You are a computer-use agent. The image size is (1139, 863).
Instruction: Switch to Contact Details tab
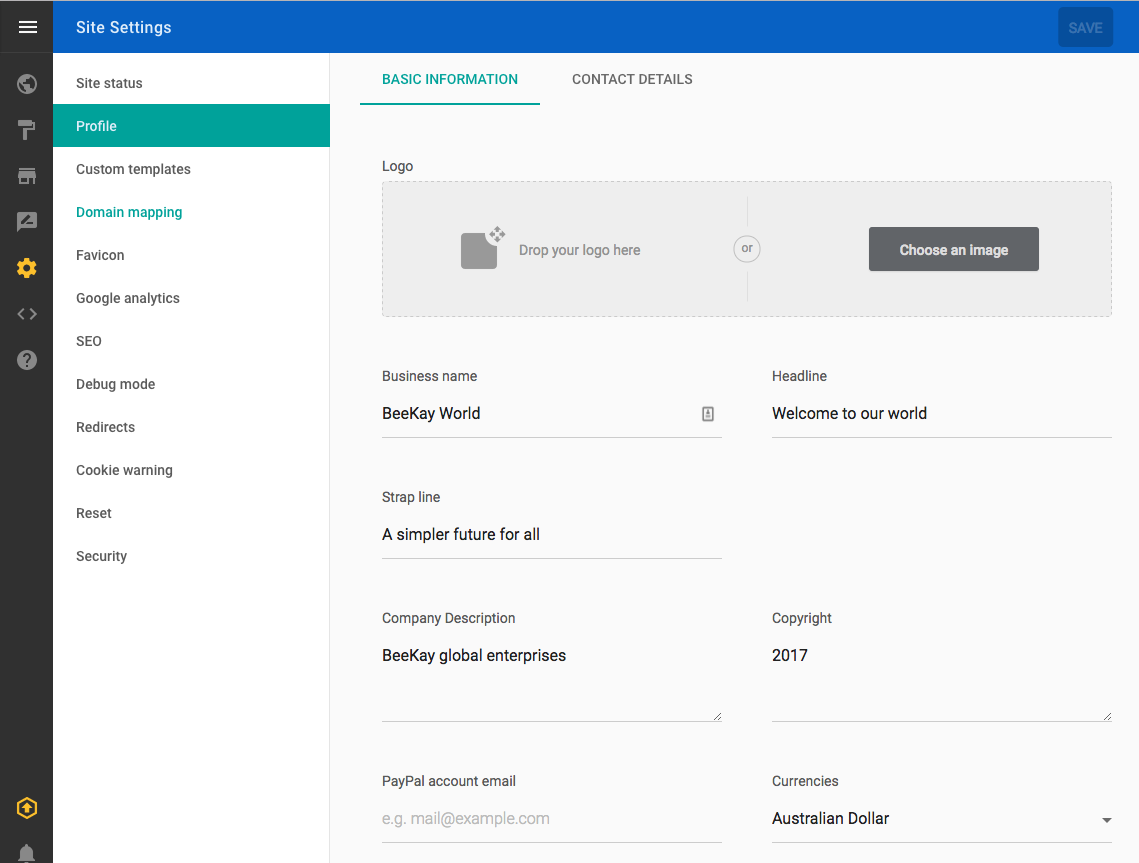632,79
